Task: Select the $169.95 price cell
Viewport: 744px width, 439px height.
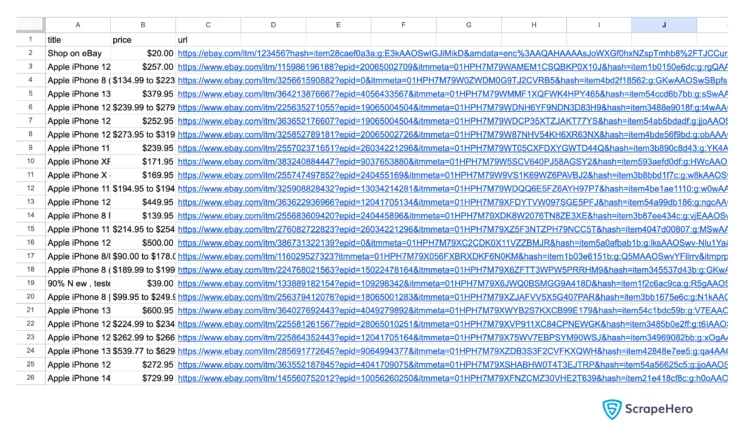Action: 143,175
